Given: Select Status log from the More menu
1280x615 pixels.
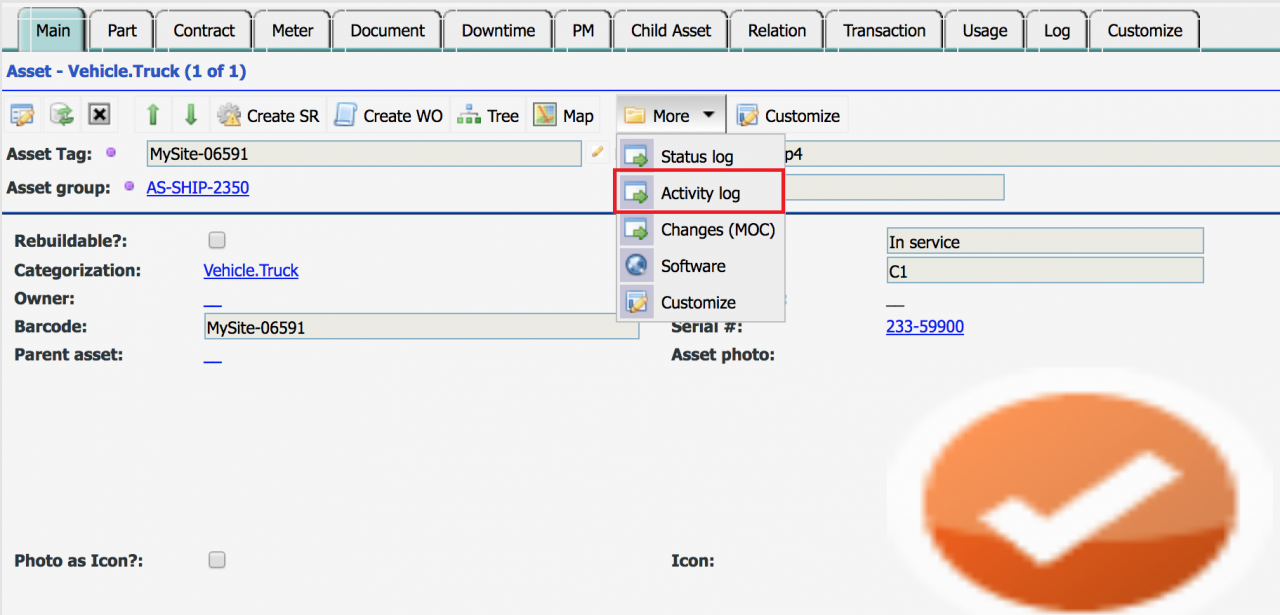Looking at the screenshot, I should (700, 157).
